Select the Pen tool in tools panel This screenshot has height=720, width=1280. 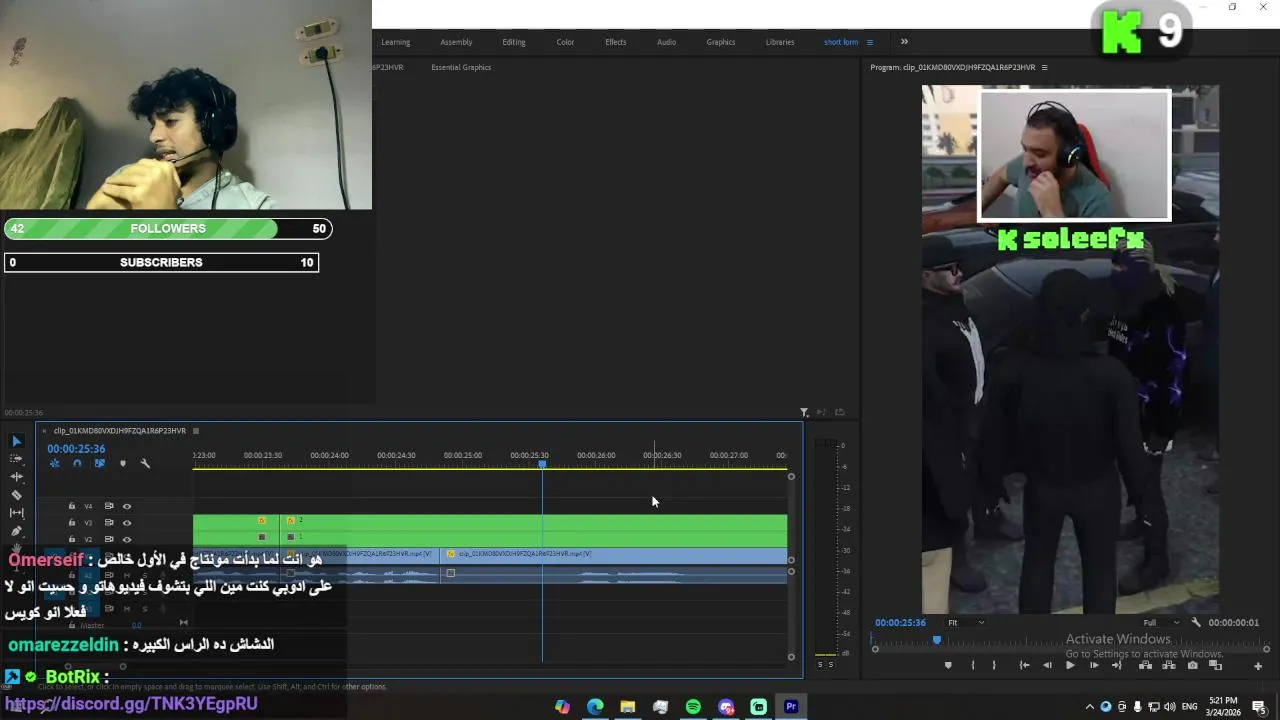point(16,530)
